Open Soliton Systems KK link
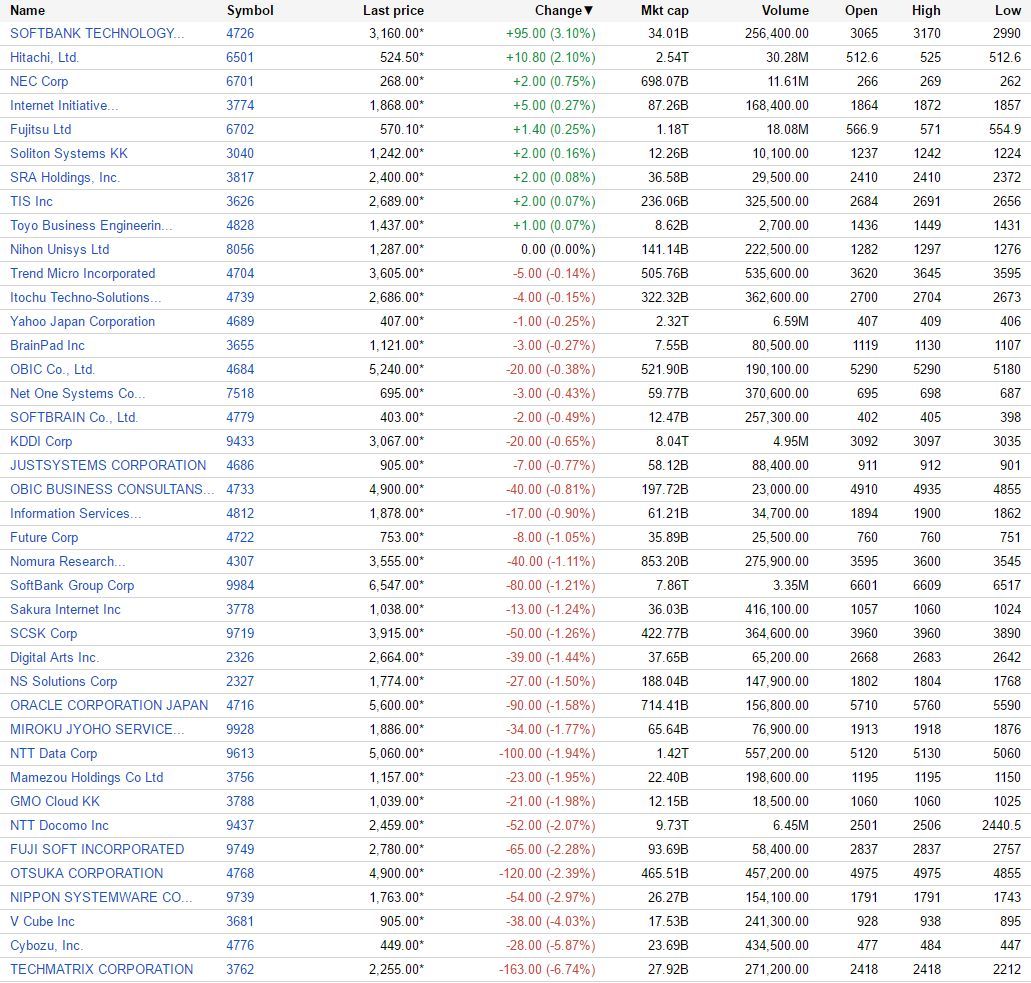This screenshot has height=983, width=1031. [69, 154]
